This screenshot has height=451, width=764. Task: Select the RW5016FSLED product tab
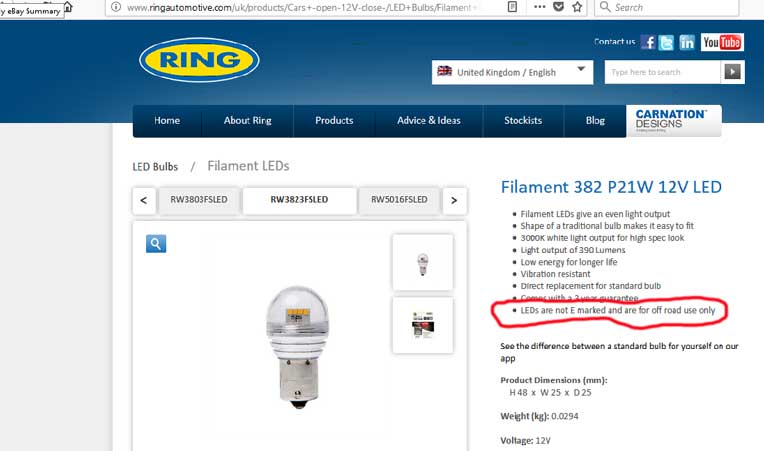pos(399,200)
